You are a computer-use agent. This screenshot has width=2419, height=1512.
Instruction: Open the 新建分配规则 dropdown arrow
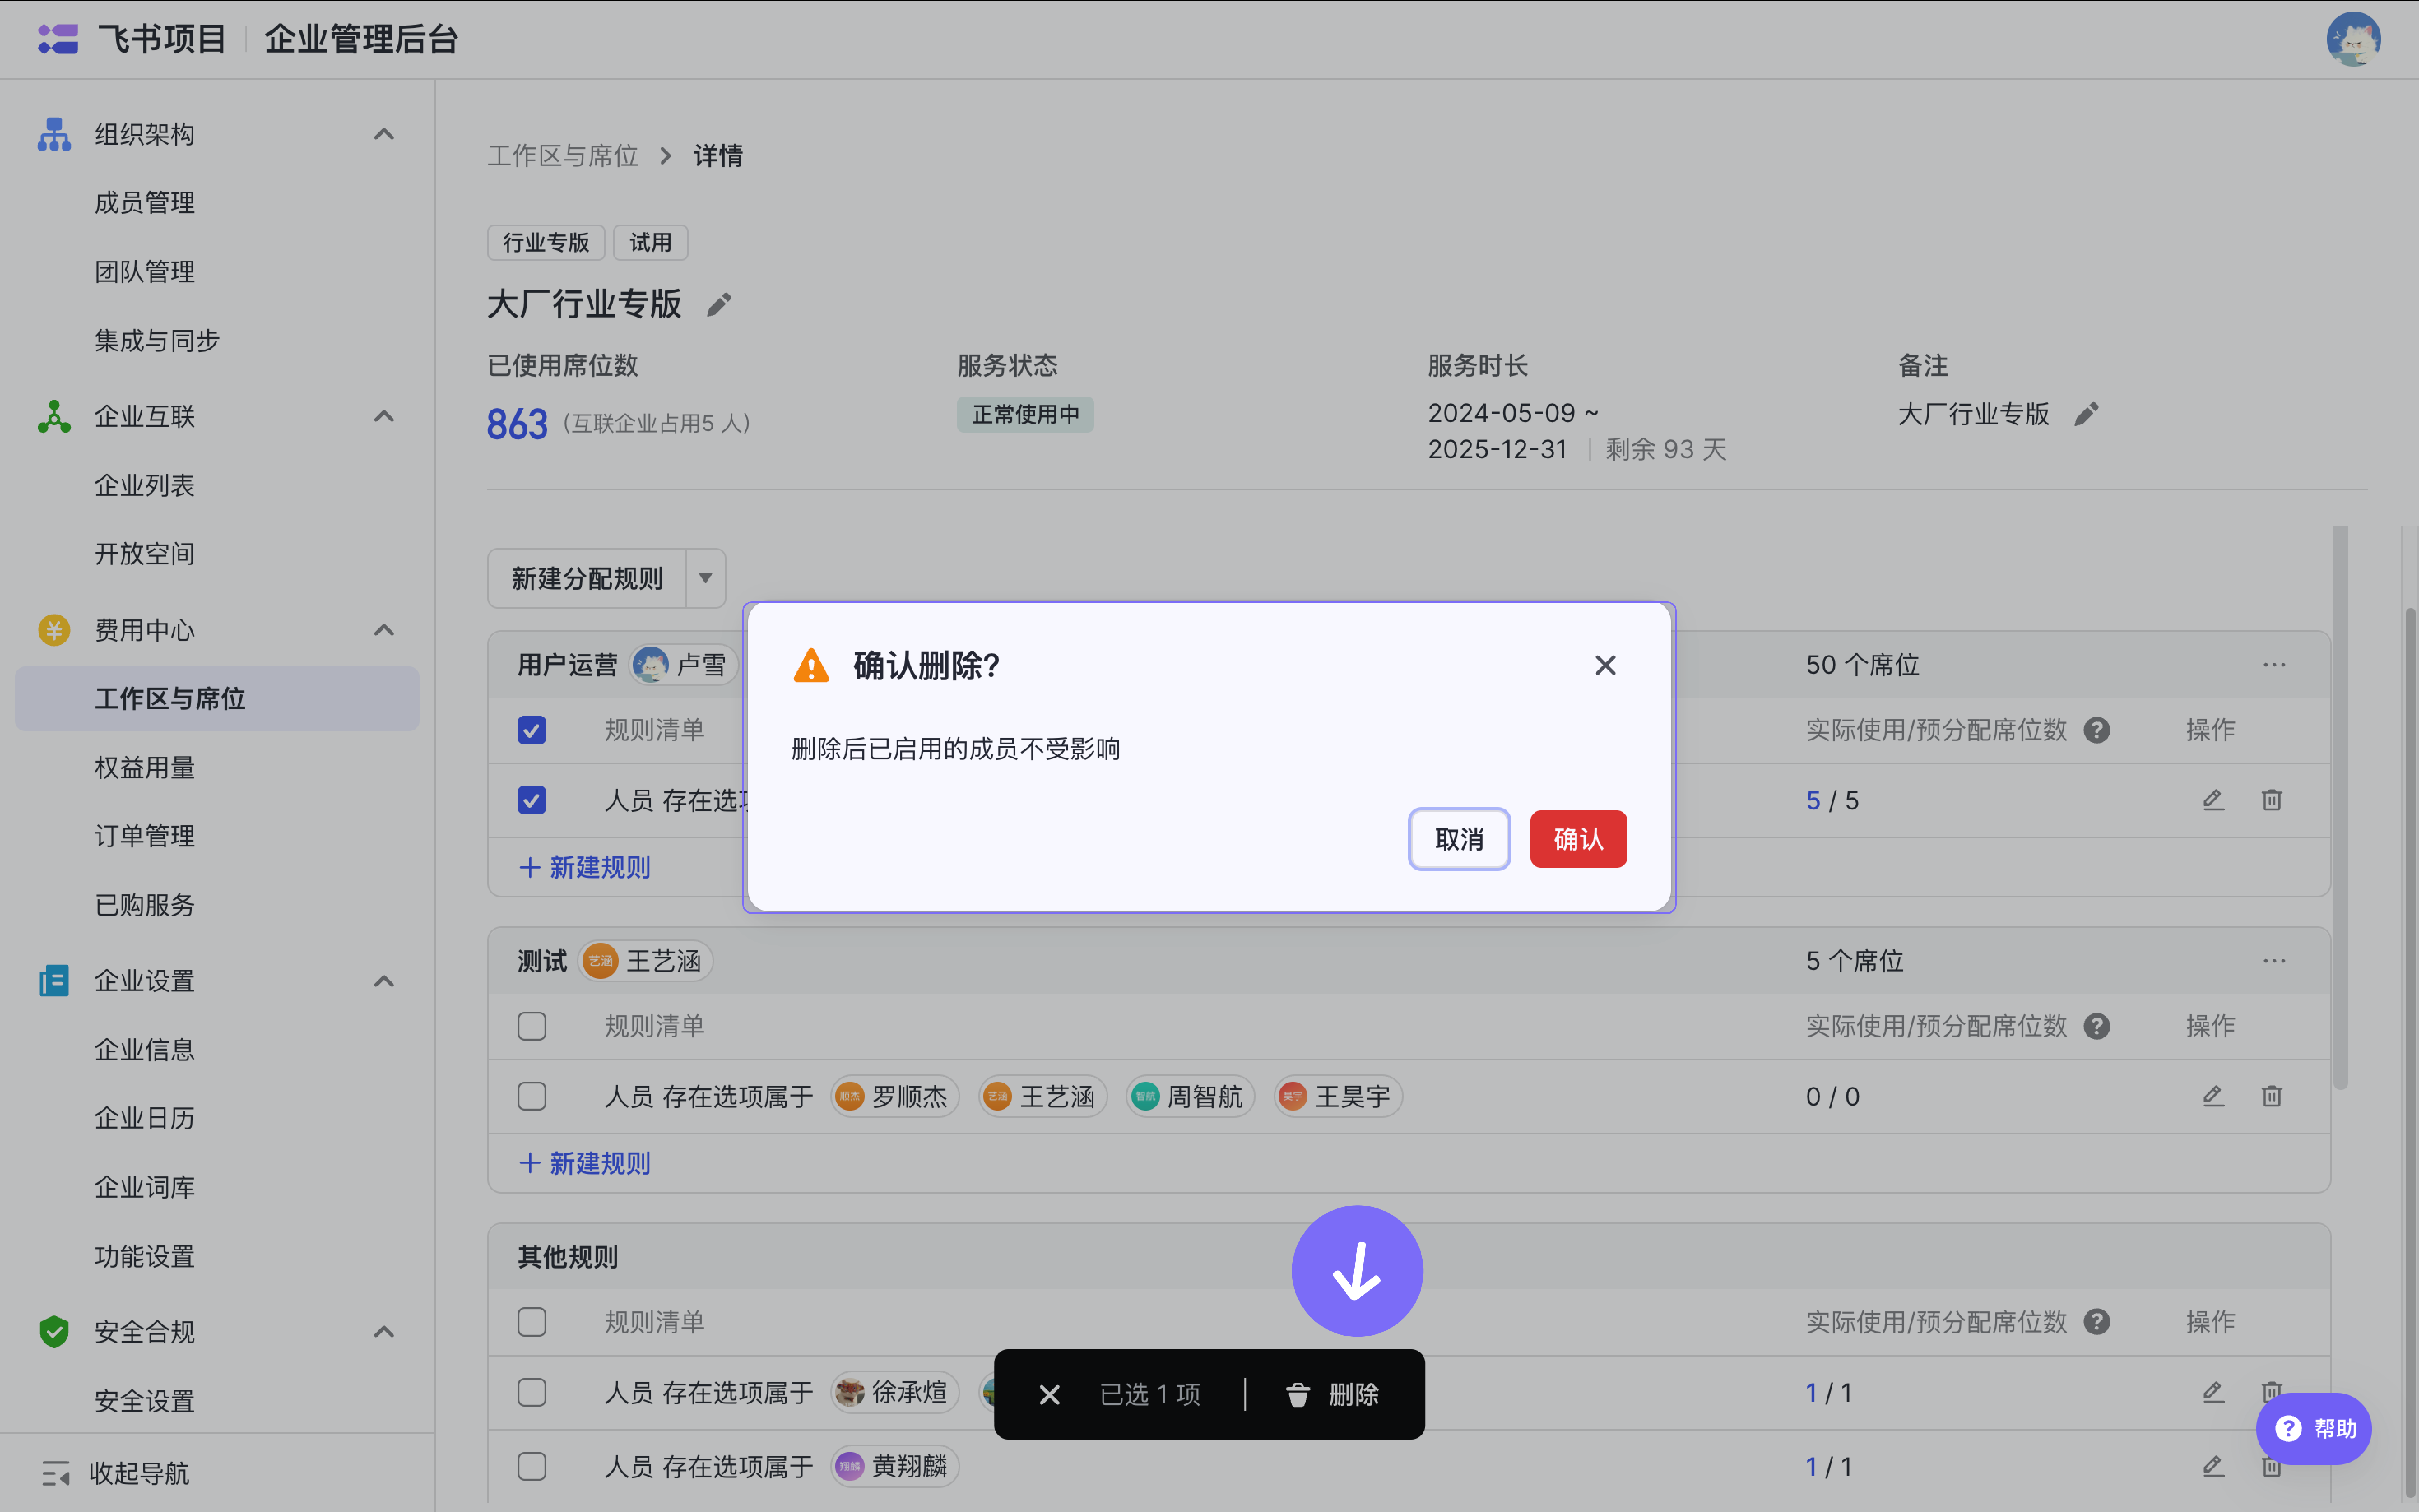[x=706, y=578]
